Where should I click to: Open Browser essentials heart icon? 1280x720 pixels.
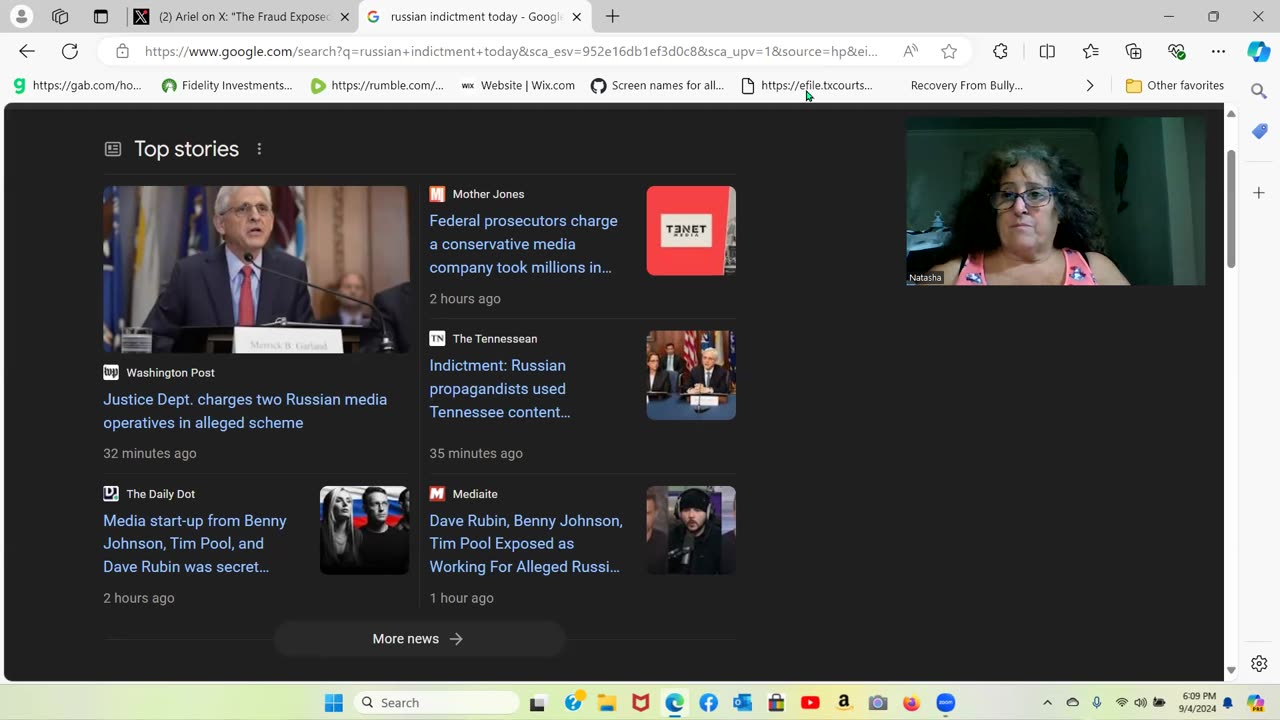(1177, 51)
